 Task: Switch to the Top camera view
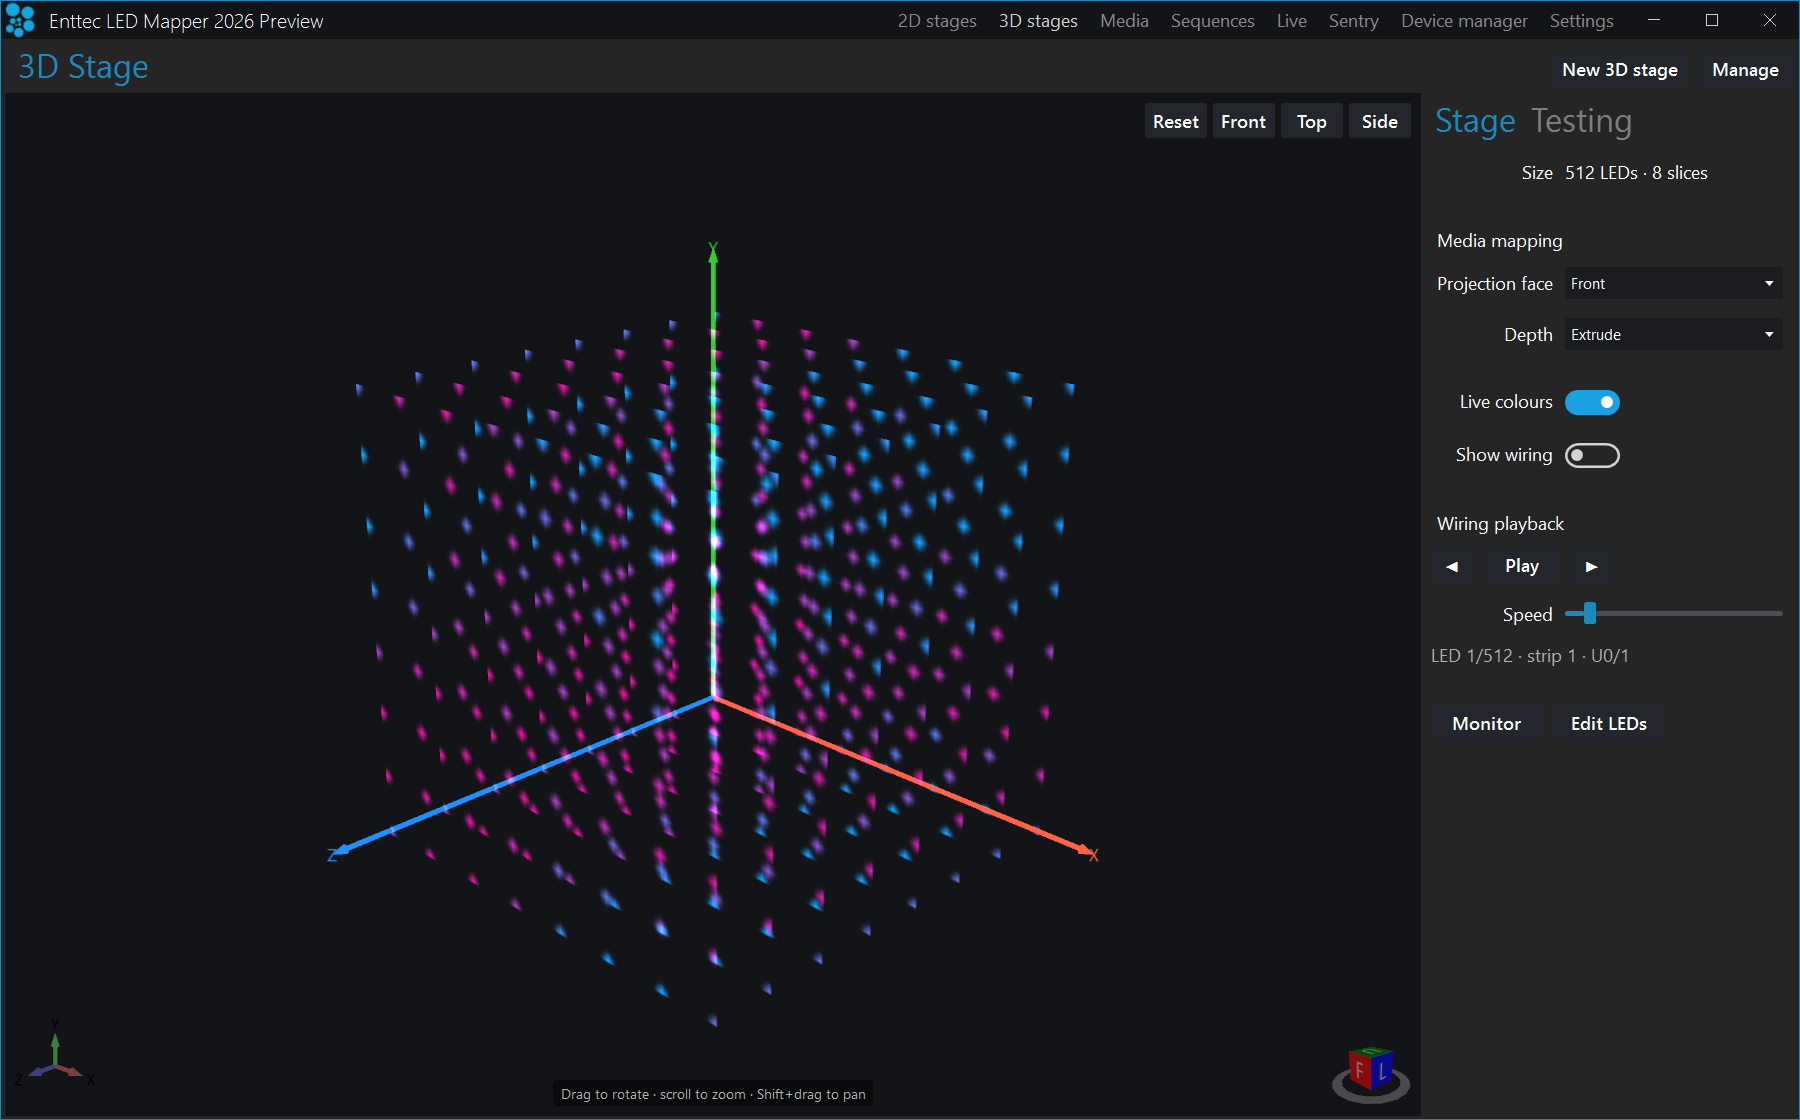click(1311, 121)
